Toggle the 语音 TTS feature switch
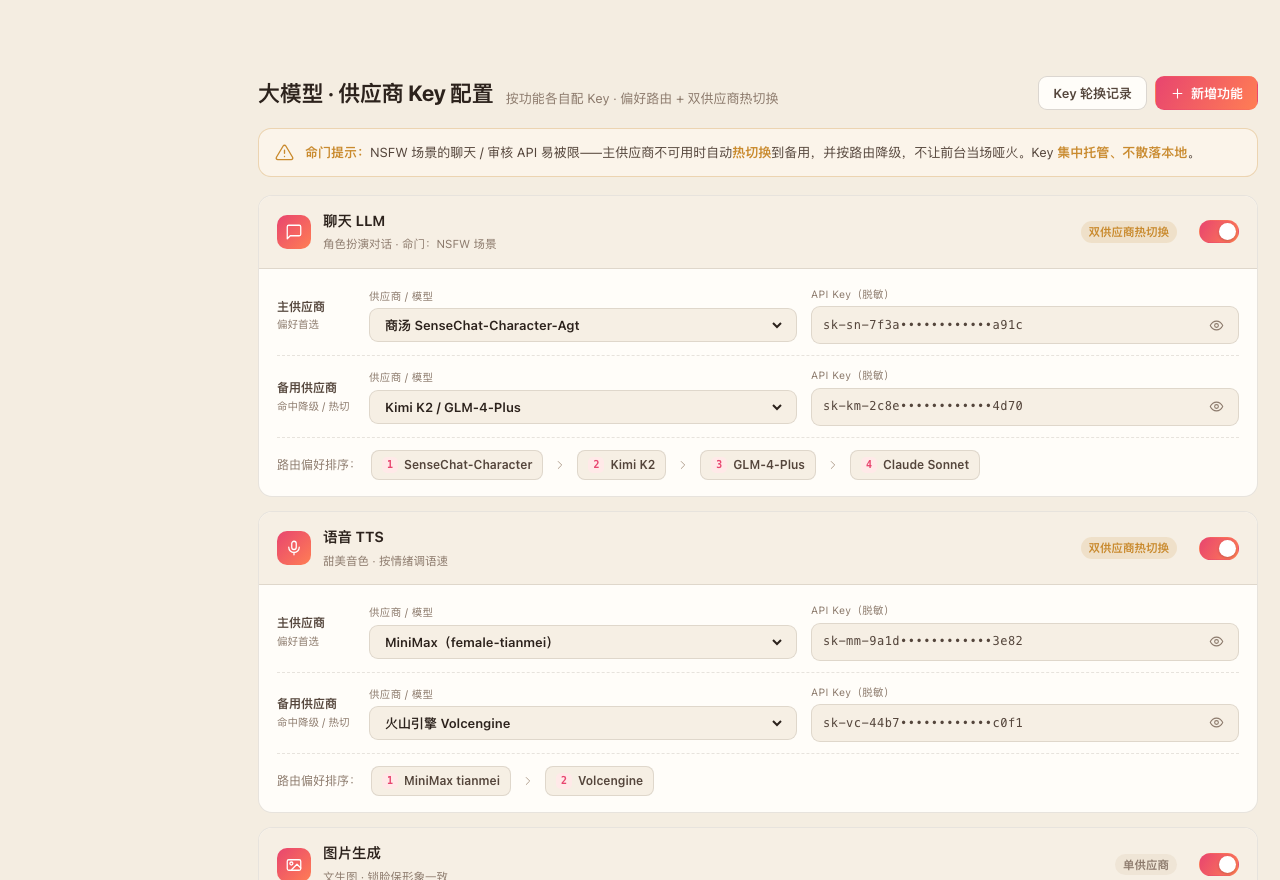The width and height of the screenshot is (1280, 880). 1219,548
